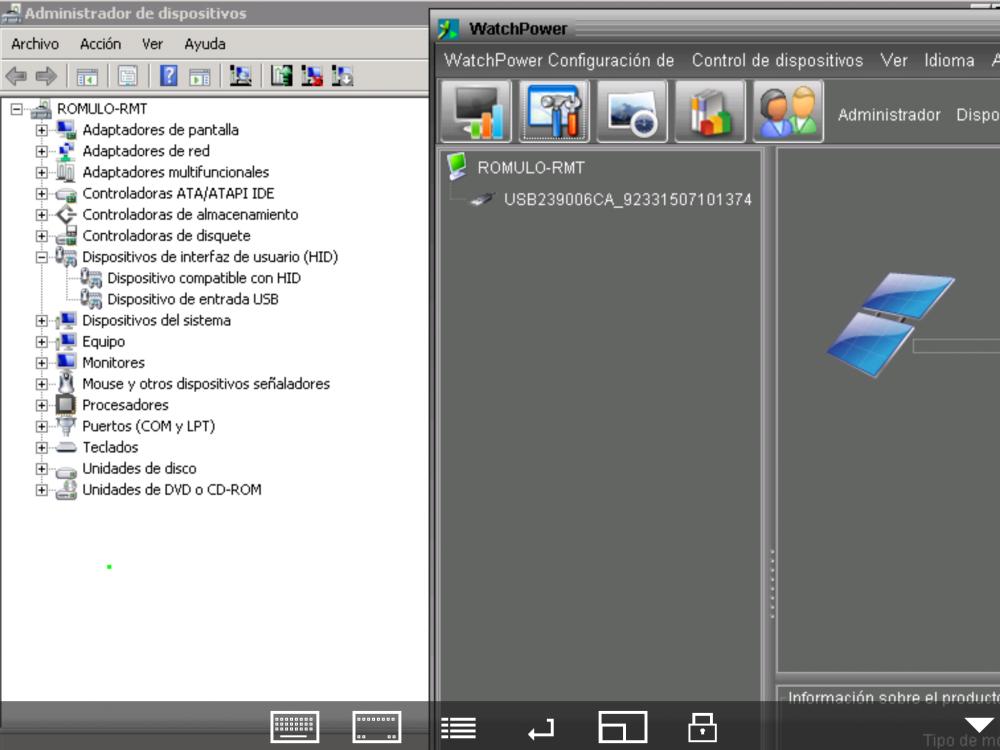Open the Idioma menu in WatchPower

click(950, 61)
